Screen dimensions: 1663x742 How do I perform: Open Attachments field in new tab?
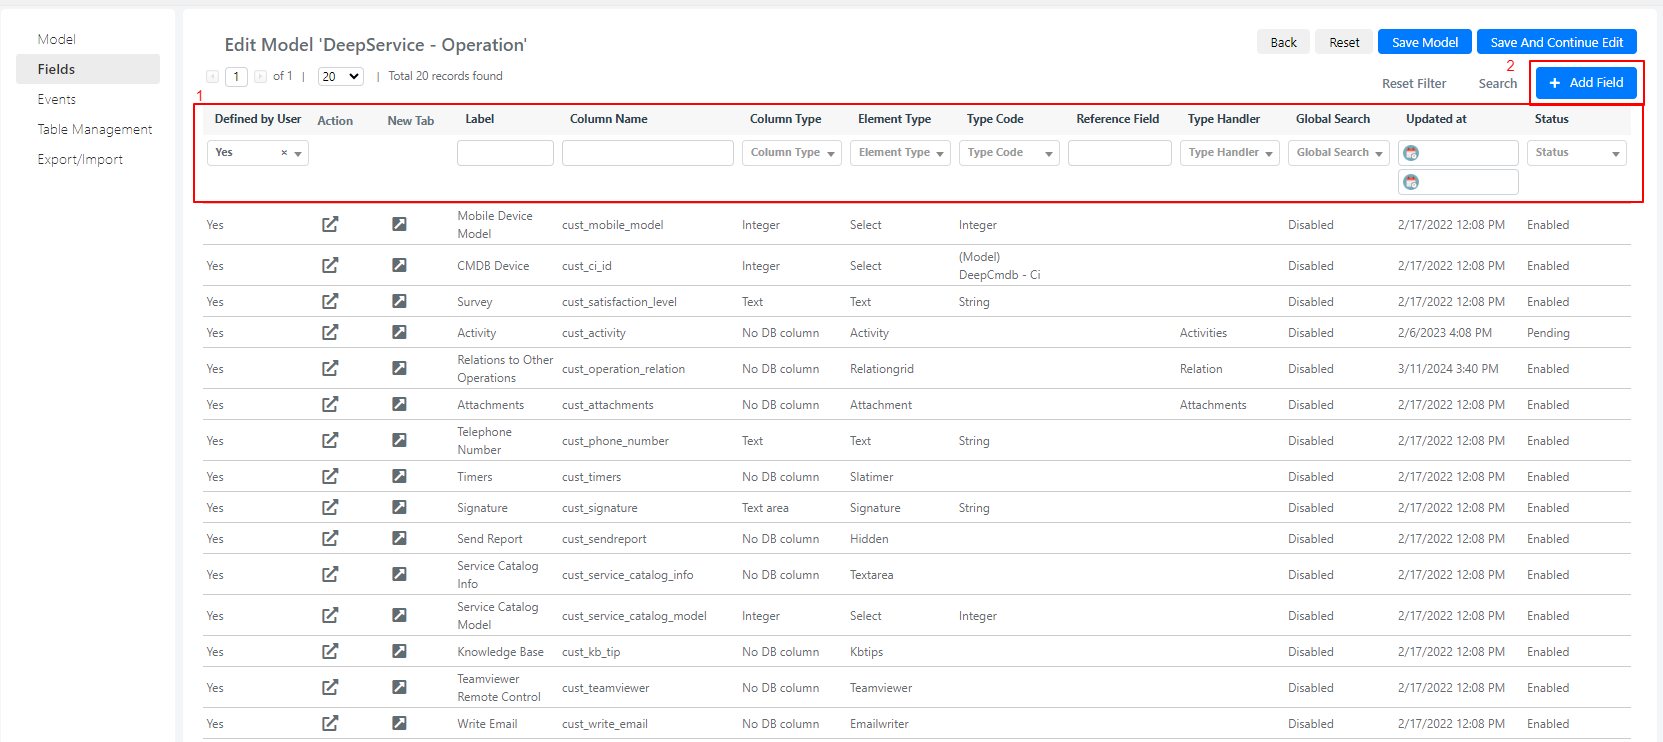(399, 404)
